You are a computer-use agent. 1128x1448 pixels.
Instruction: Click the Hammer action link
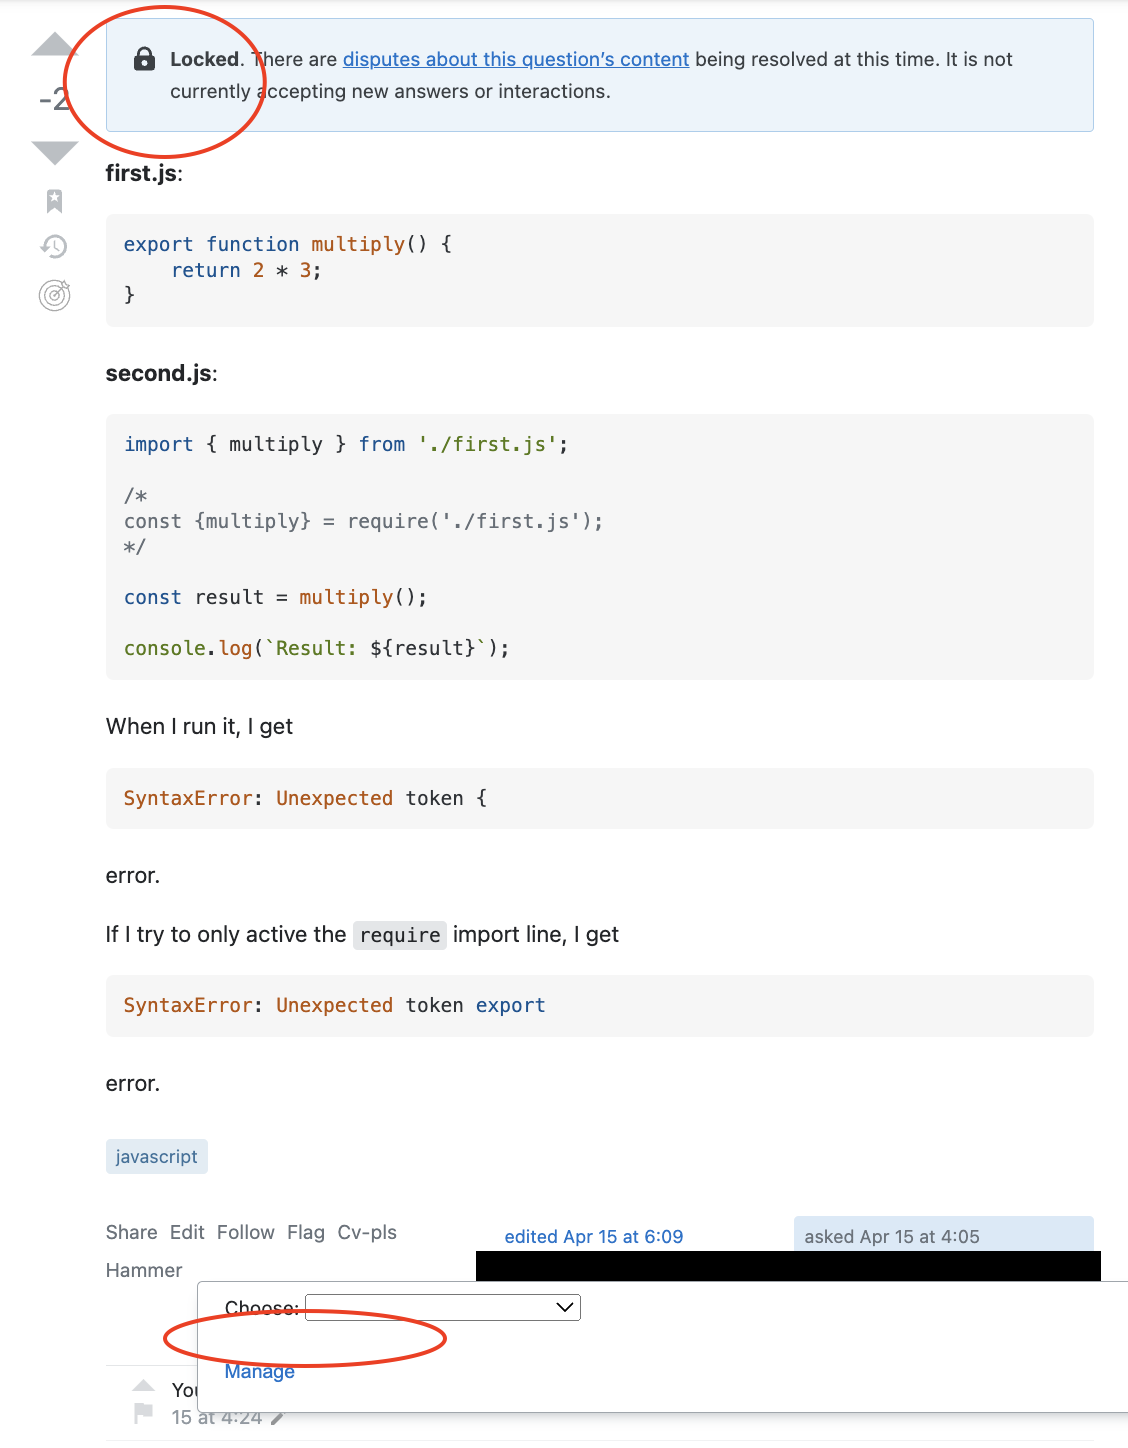pyautogui.click(x=144, y=1270)
